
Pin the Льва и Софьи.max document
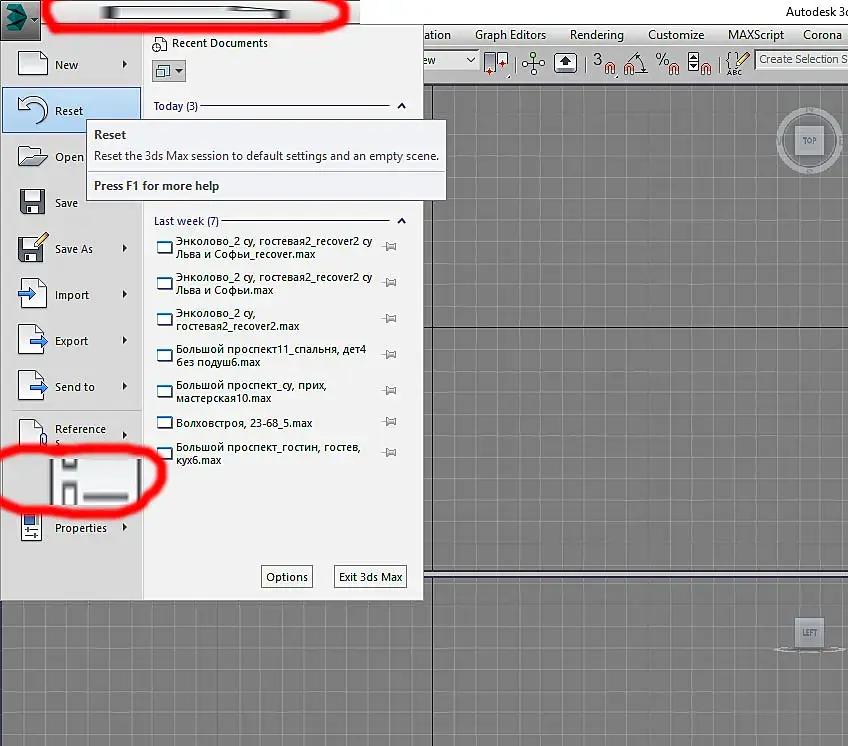pyautogui.click(x=390, y=282)
